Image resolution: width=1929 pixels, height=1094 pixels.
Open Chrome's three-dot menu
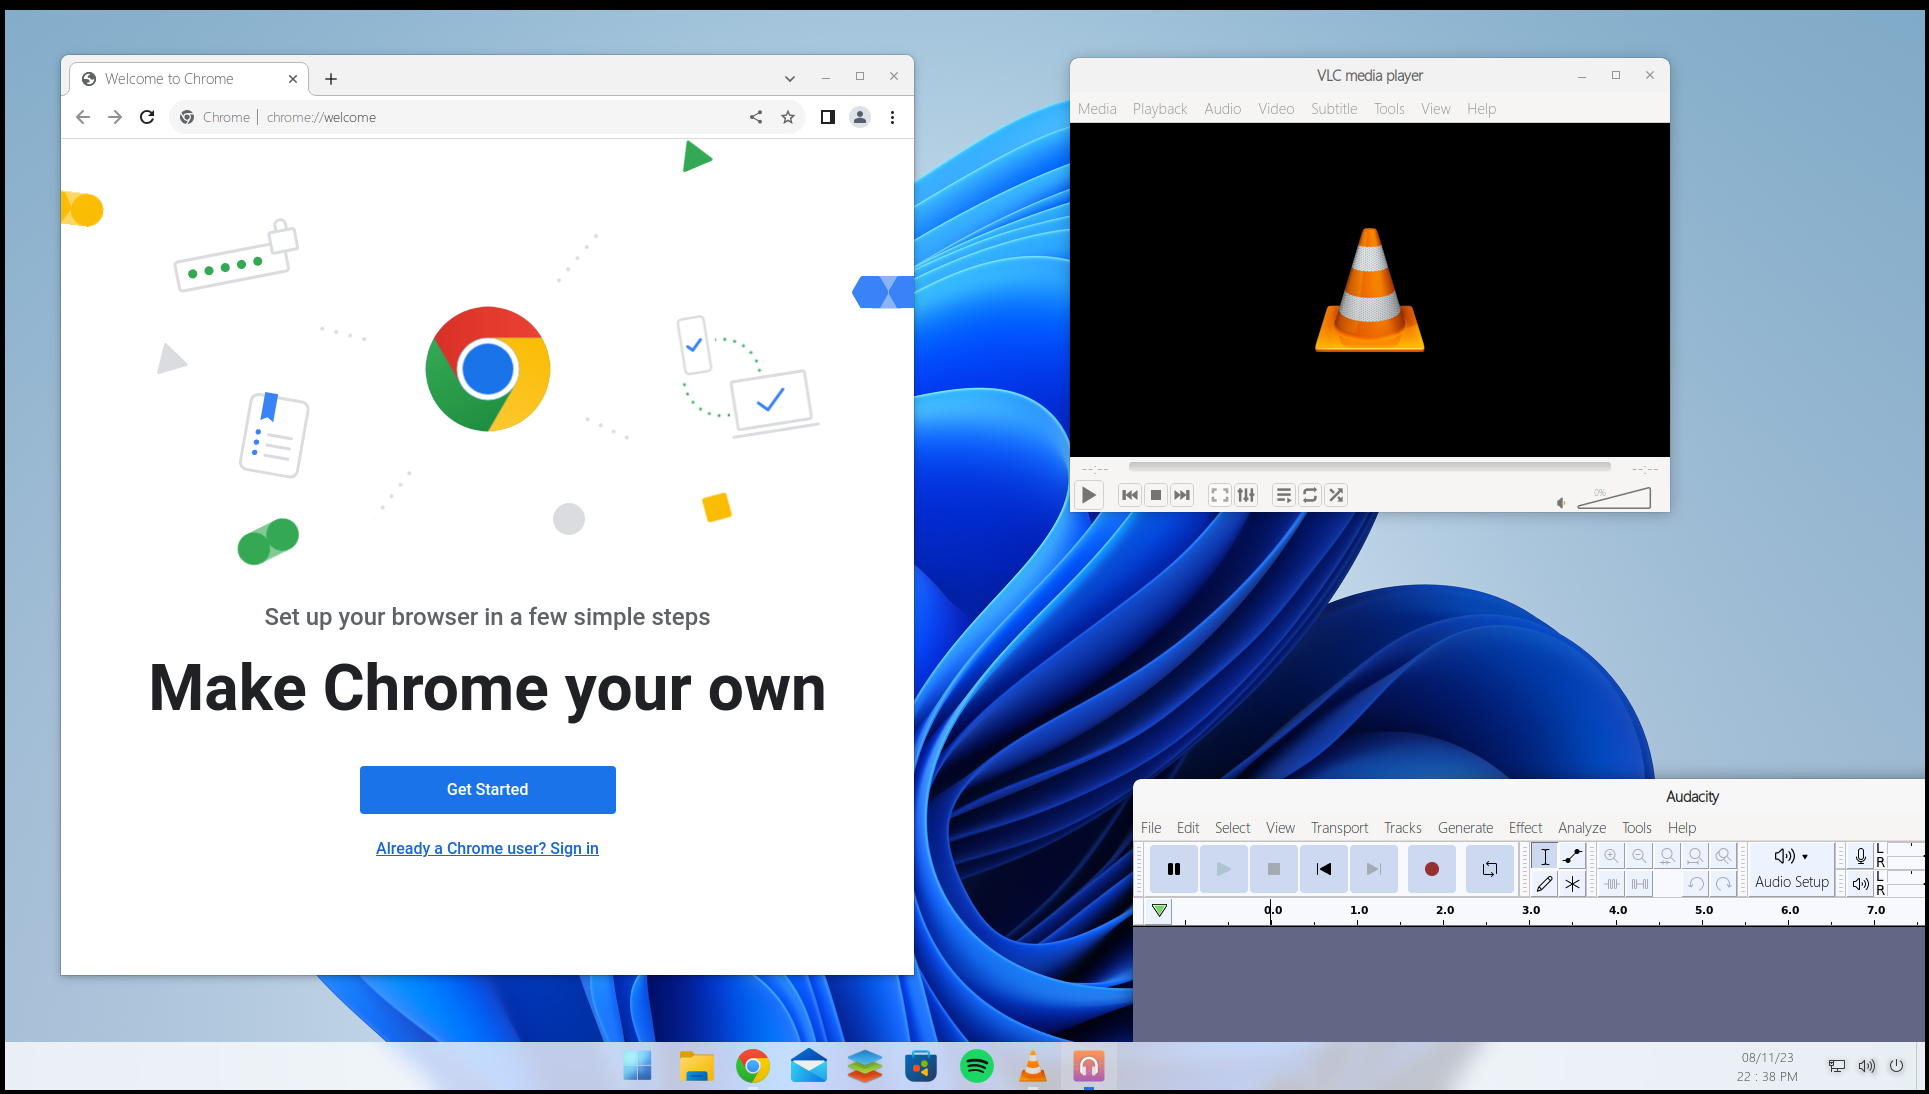[892, 117]
